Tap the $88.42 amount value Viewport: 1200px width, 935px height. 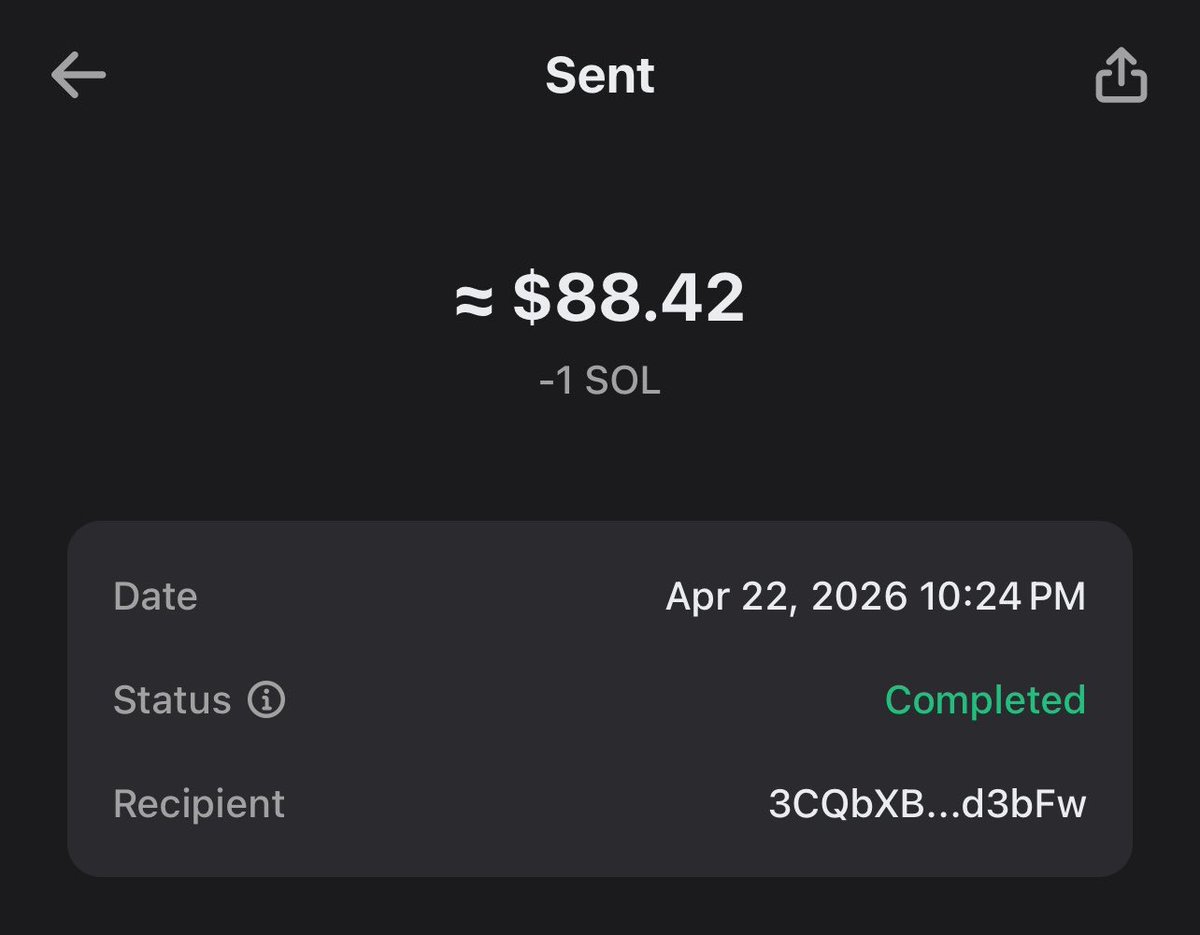pos(629,298)
